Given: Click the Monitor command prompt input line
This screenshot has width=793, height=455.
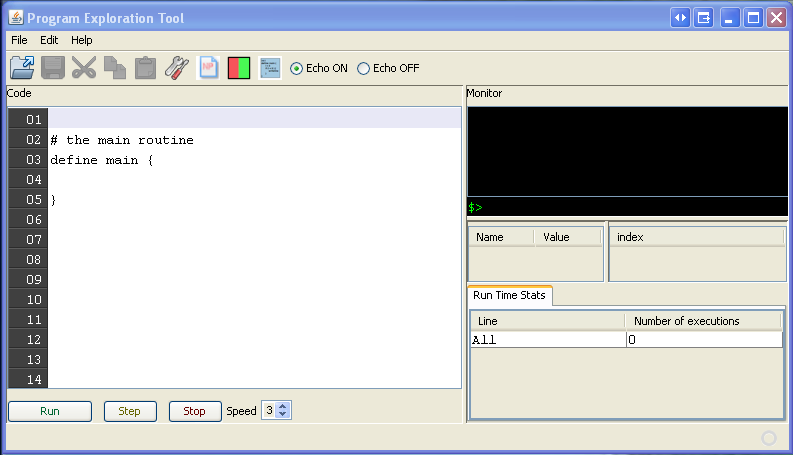Looking at the screenshot, I should (x=630, y=207).
